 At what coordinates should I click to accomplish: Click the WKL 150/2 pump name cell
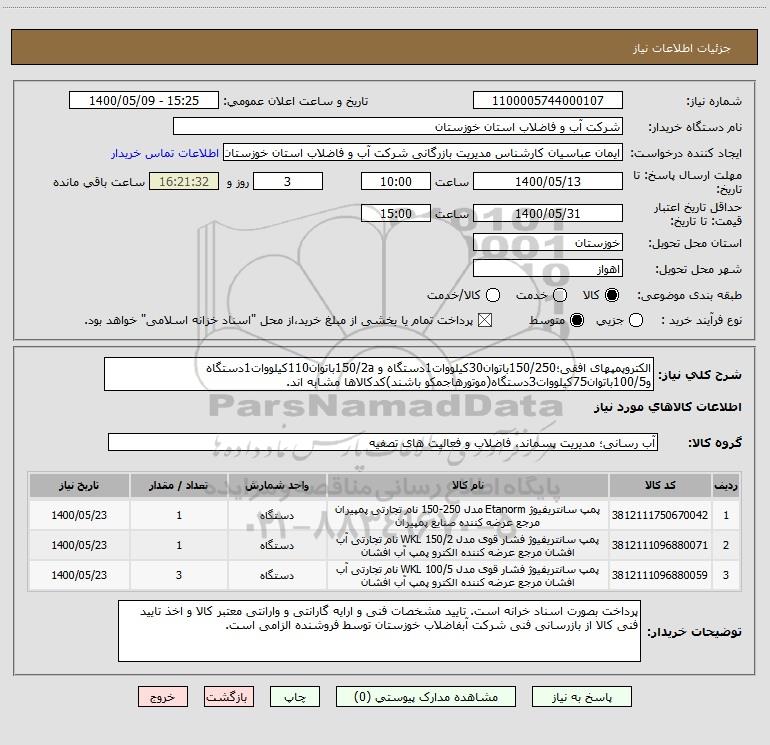468,545
